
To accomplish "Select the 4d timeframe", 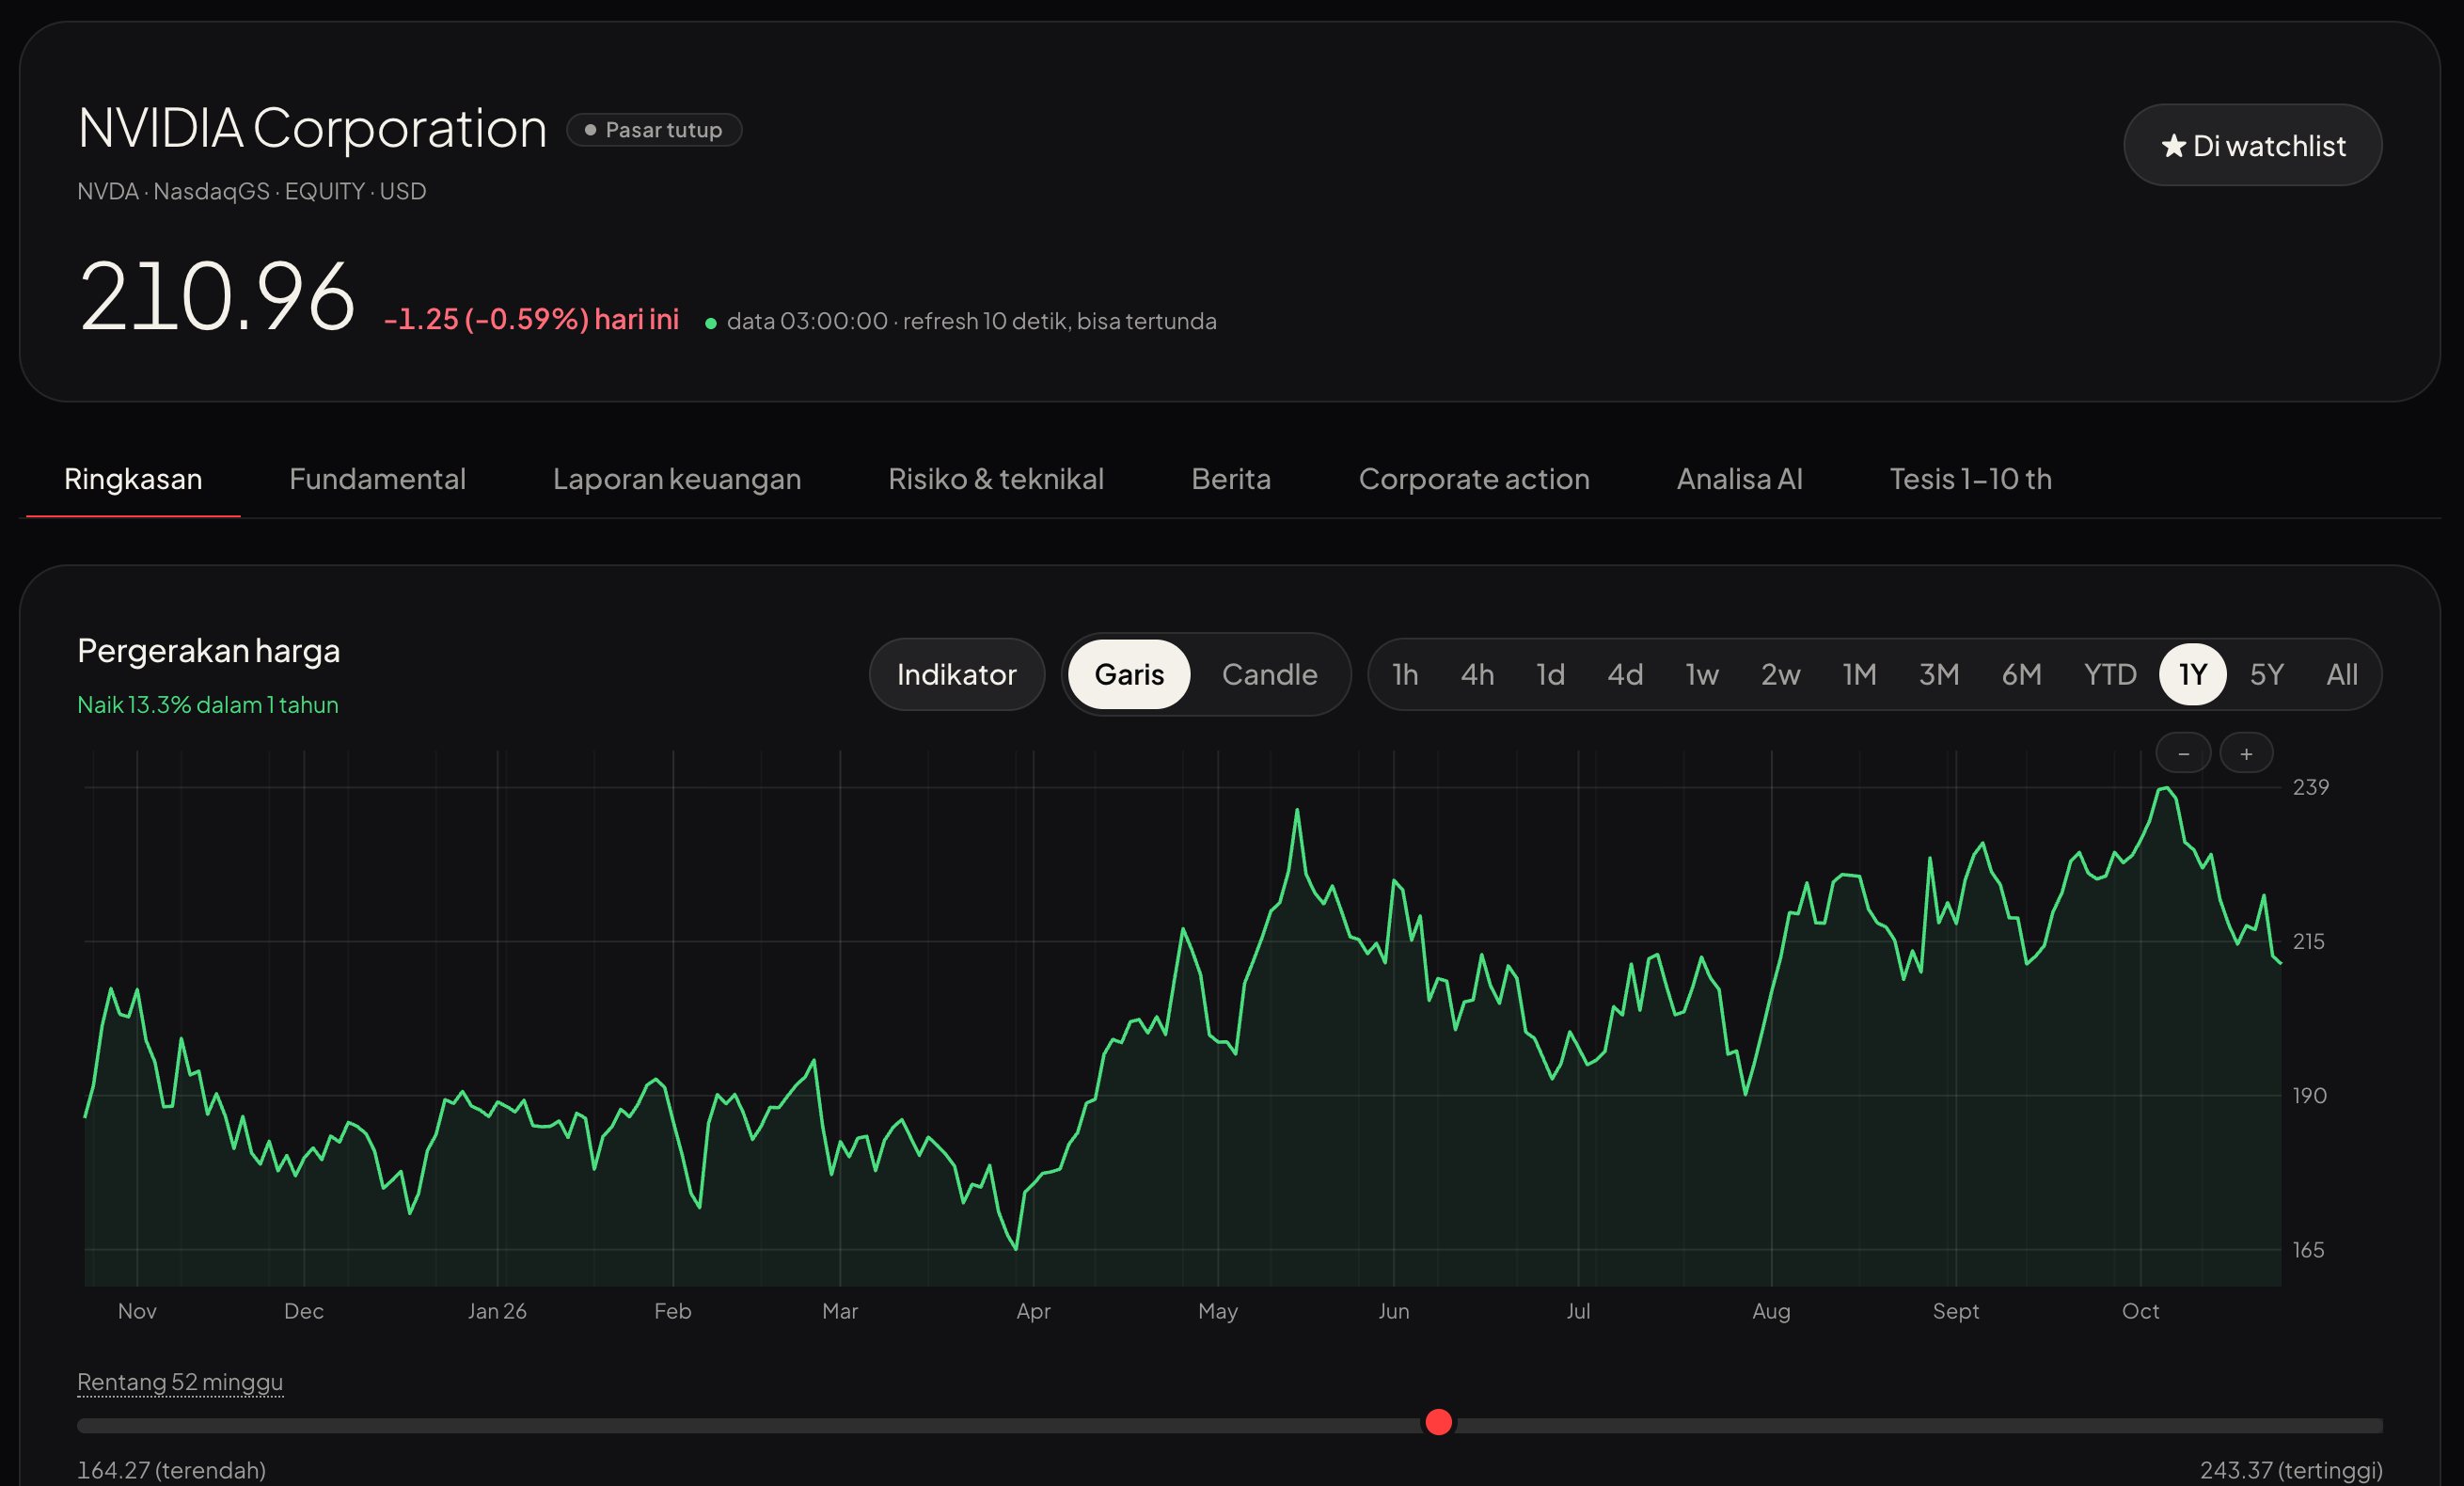I will pyautogui.click(x=1625, y=674).
